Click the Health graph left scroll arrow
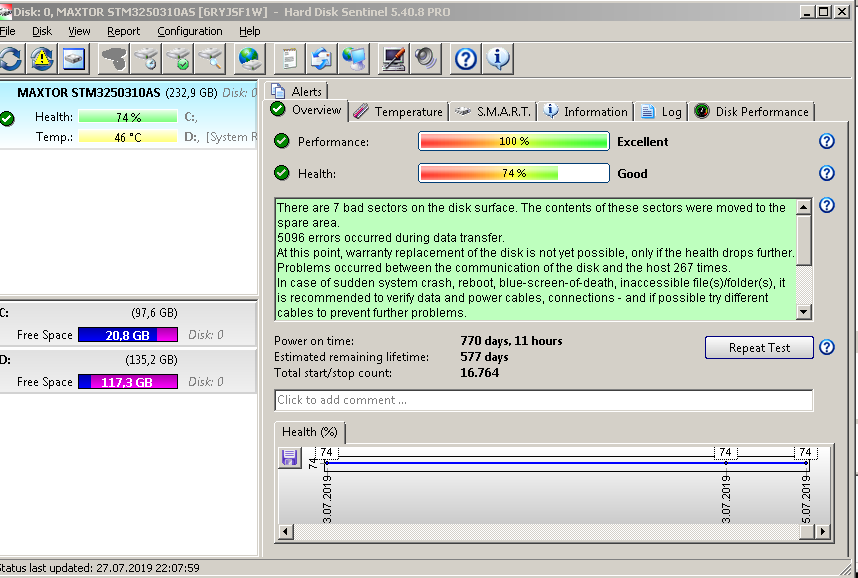Screen dimensions: 858x578 pyautogui.click(x=286, y=531)
